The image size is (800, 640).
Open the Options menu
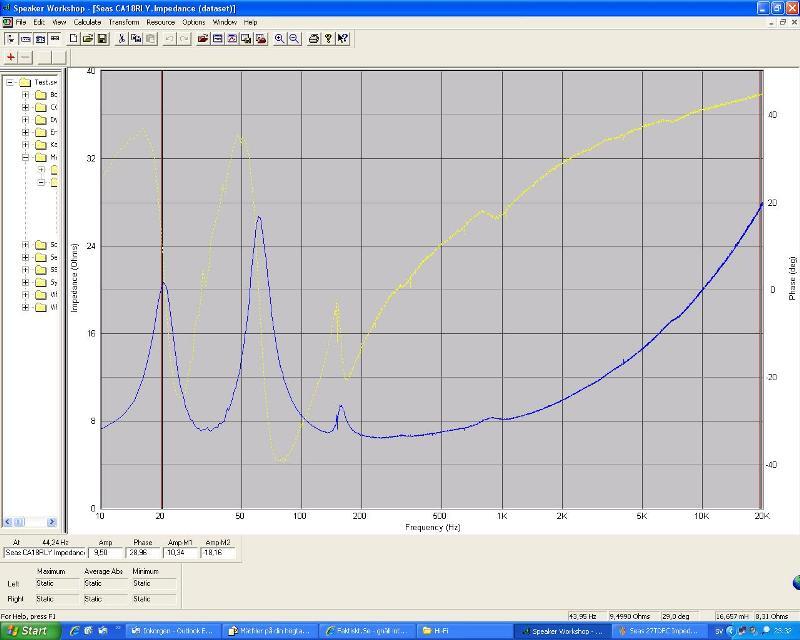click(194, 22)
